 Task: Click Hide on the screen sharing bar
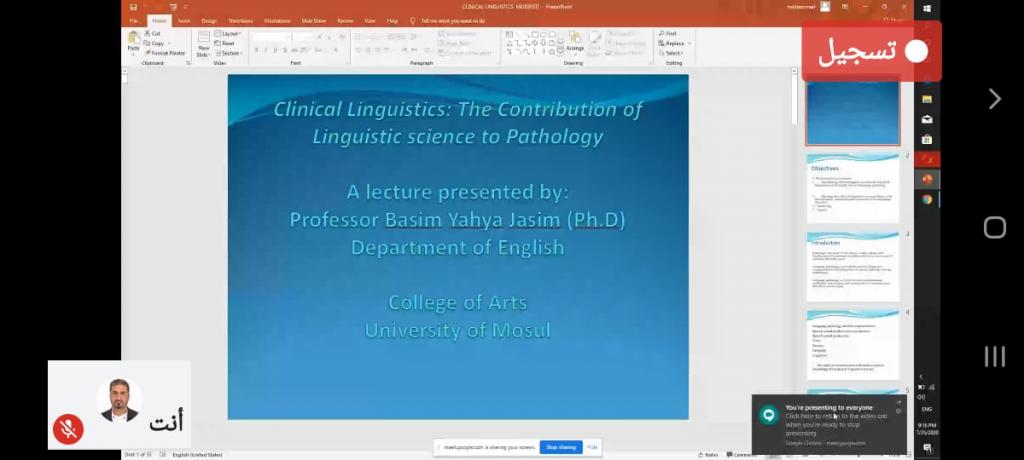[x=592, y=447]
